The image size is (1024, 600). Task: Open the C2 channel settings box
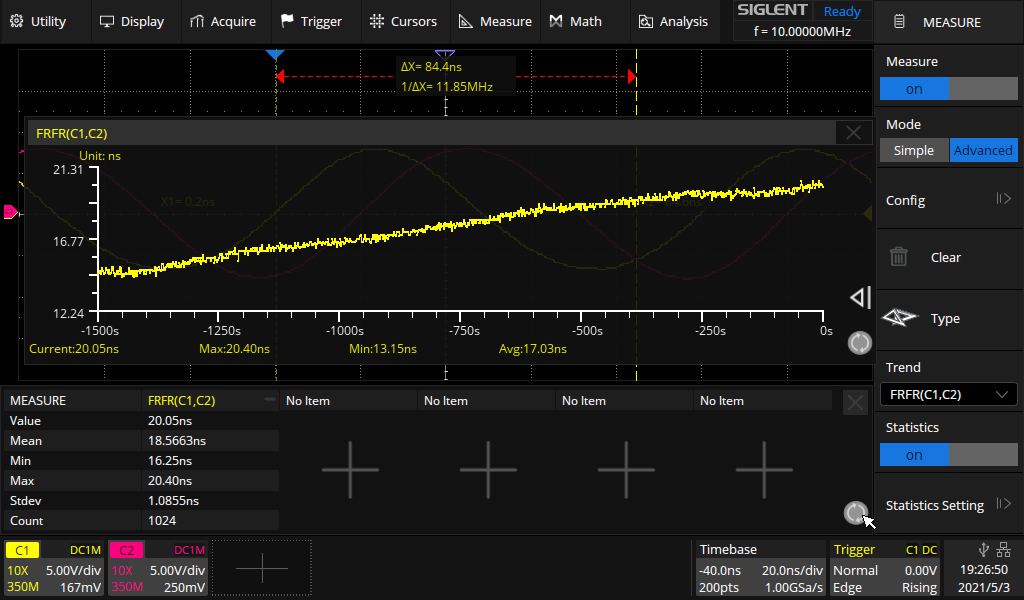click(158, 569)
